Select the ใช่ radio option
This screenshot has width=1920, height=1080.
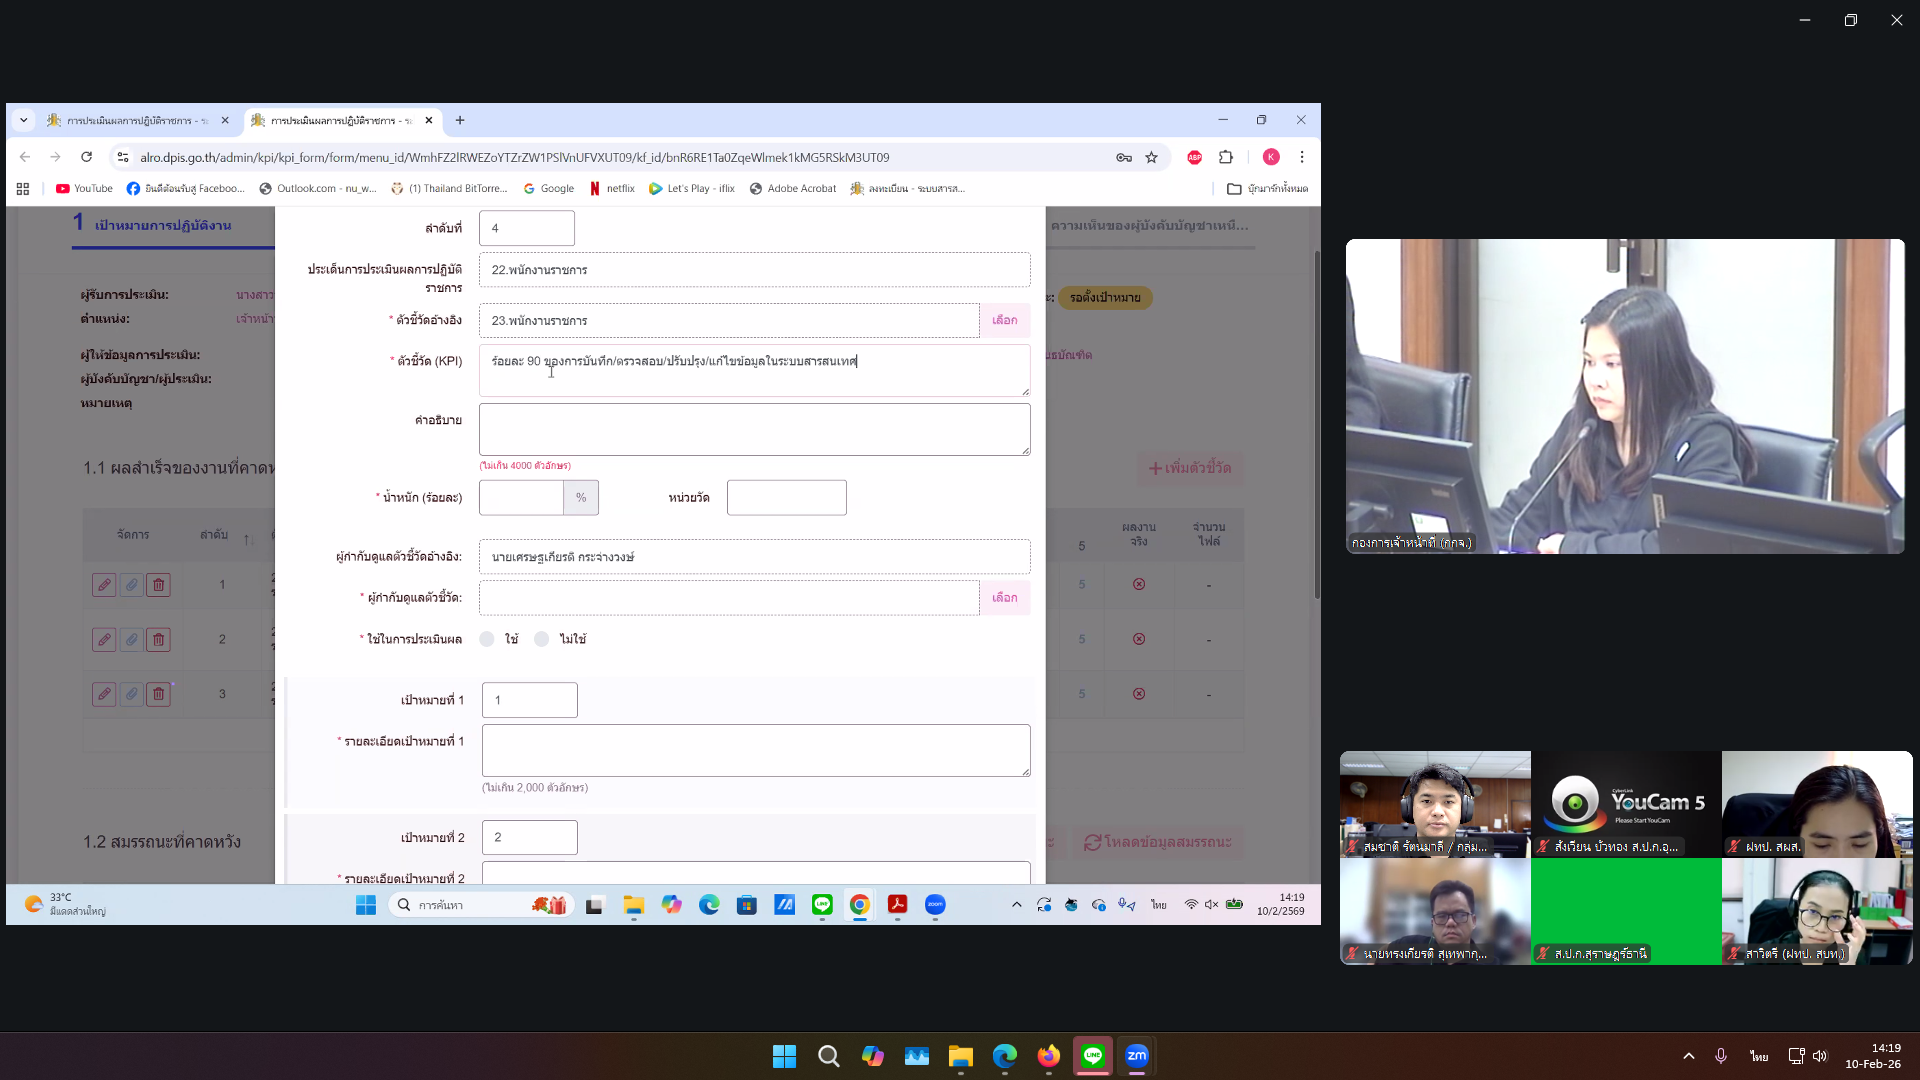[x=487, y=639]
